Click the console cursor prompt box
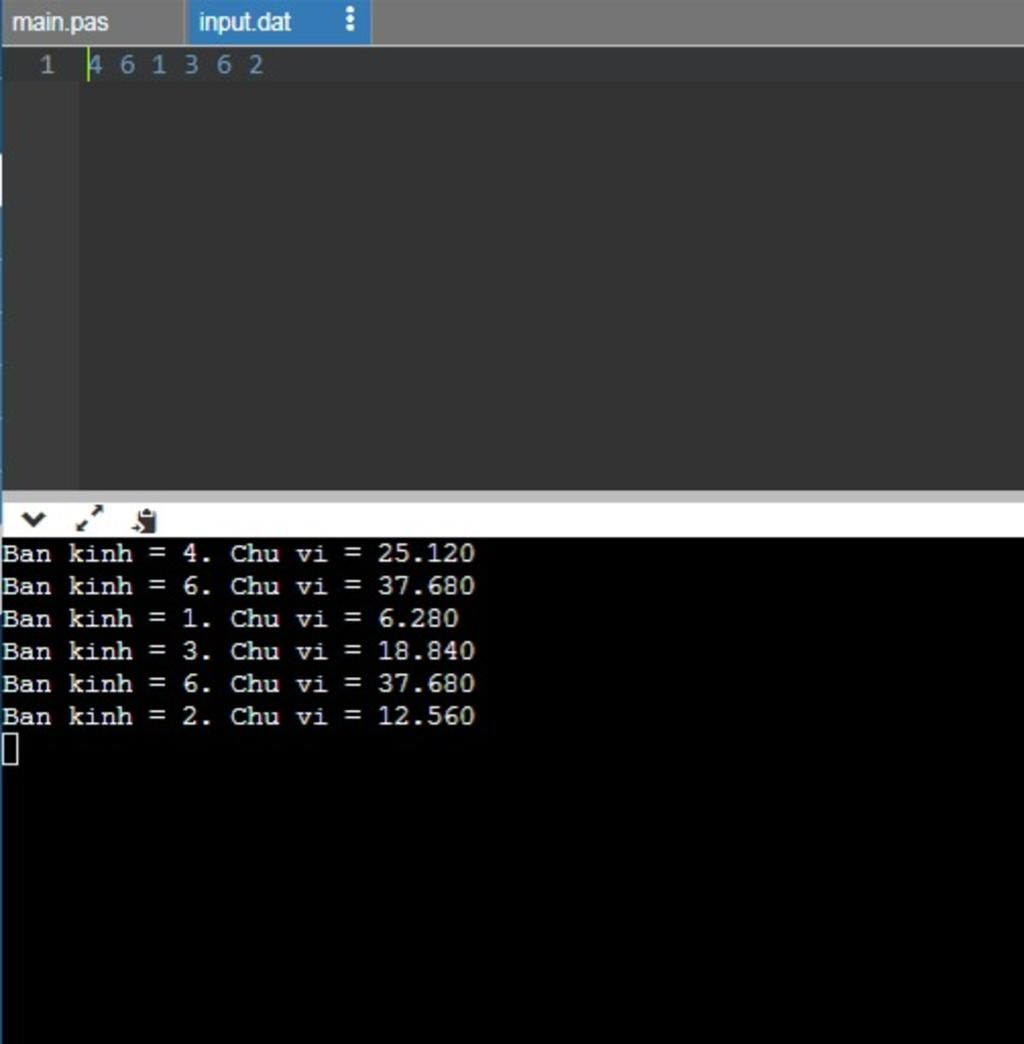This screenshot has height=1044, width=1024. [10, 750]
